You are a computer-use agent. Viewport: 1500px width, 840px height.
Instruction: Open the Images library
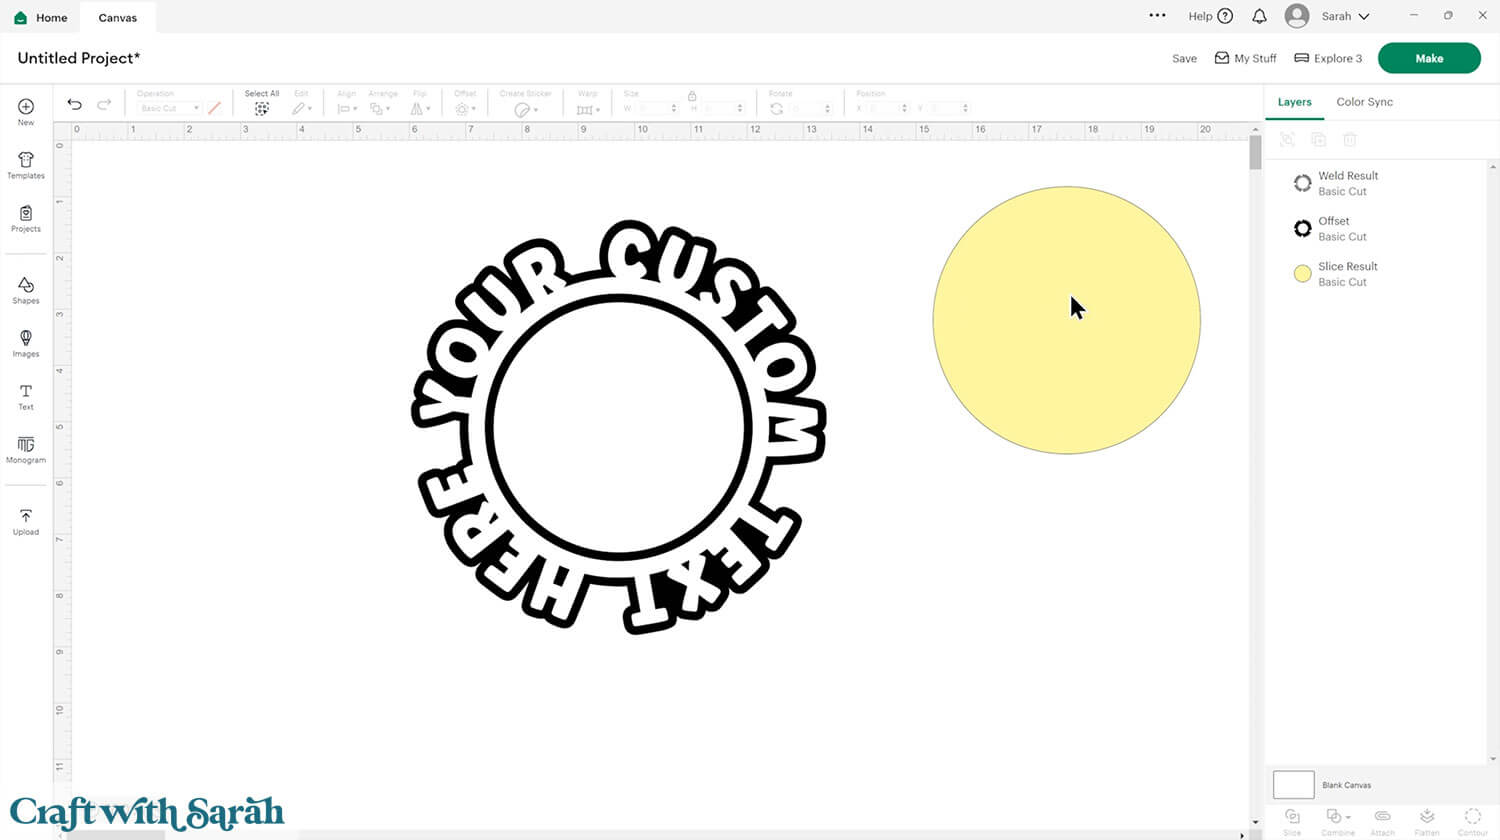26,343
